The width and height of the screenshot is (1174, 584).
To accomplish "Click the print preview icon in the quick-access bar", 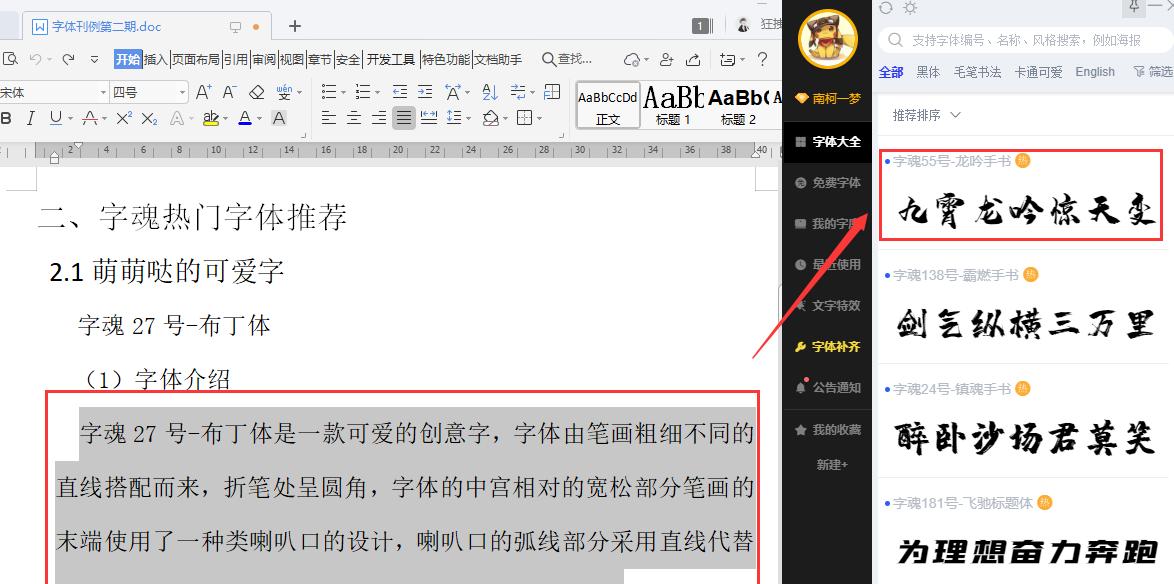I will click(10, 59).
